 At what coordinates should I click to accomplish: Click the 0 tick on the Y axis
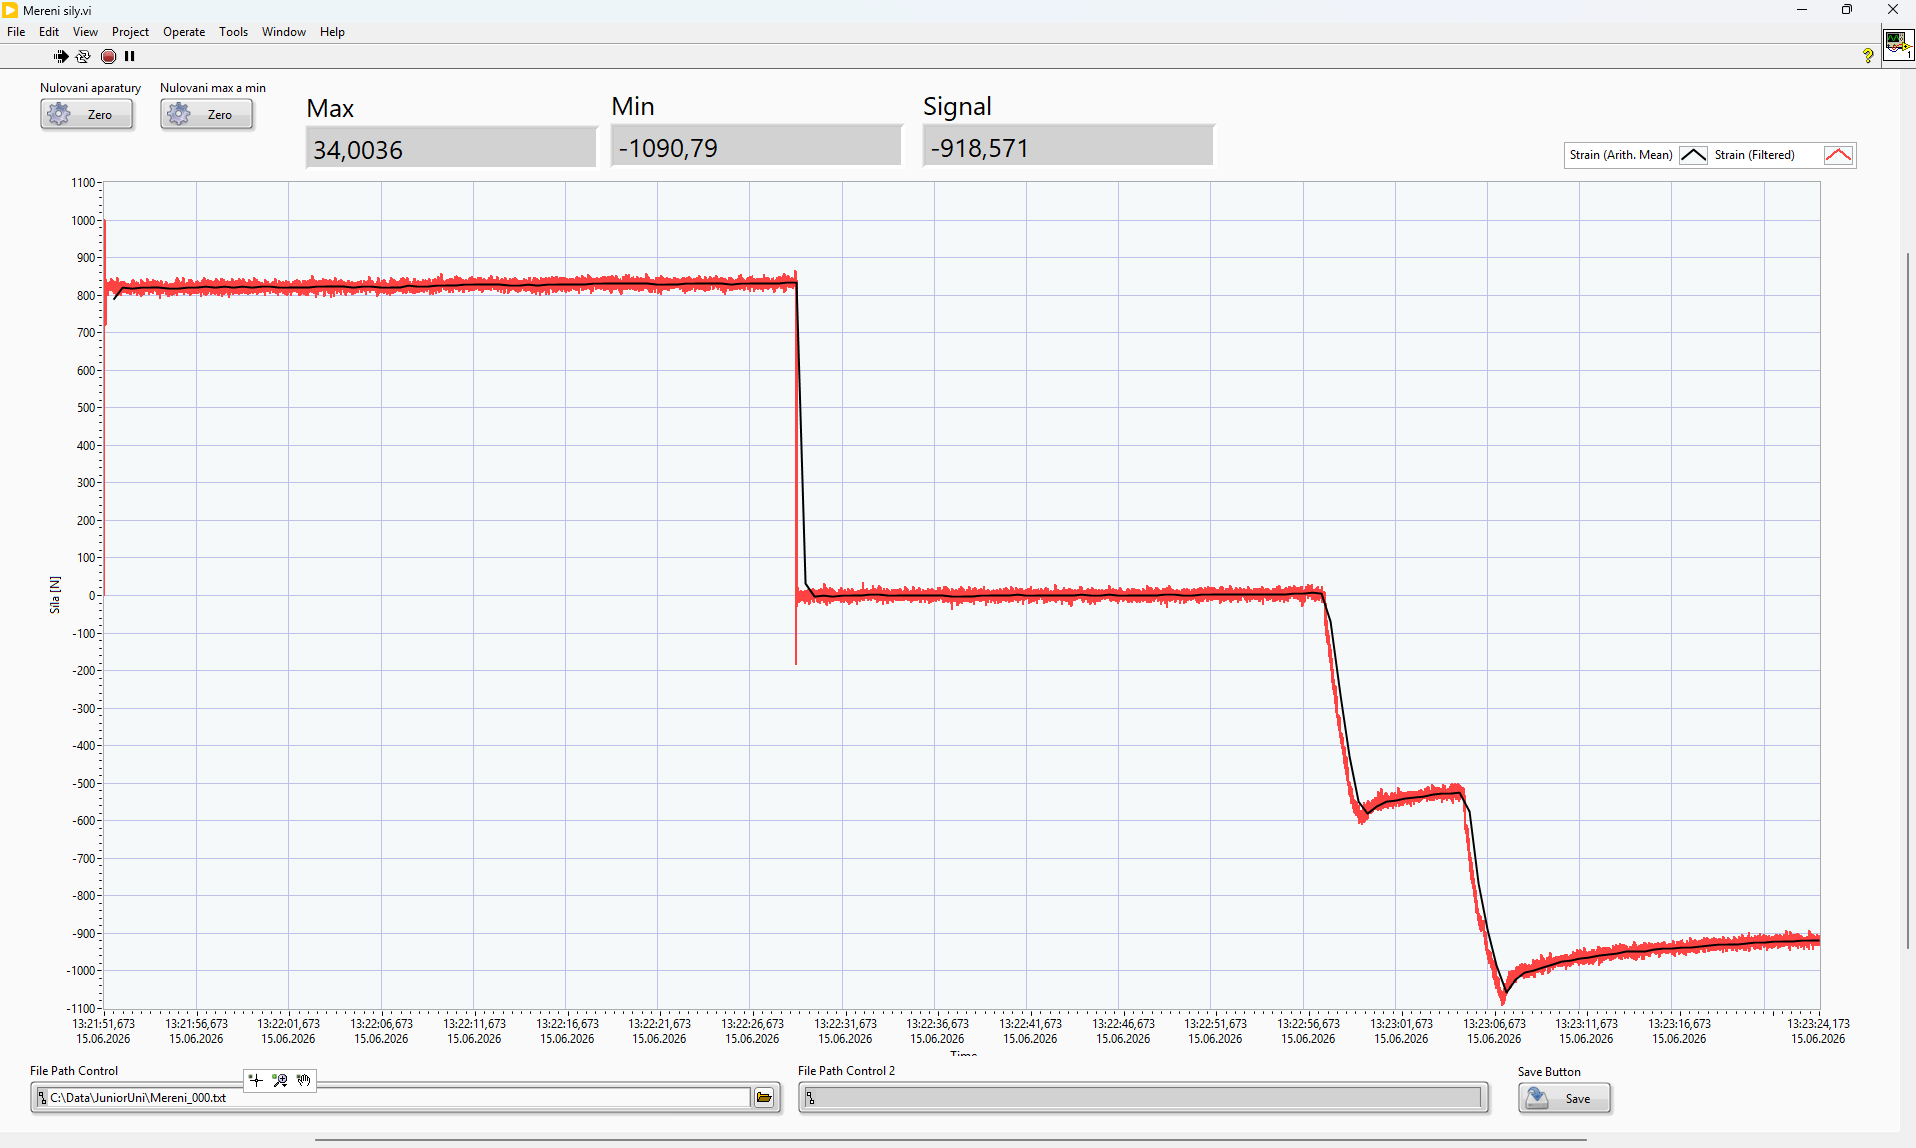pos(92,596)
